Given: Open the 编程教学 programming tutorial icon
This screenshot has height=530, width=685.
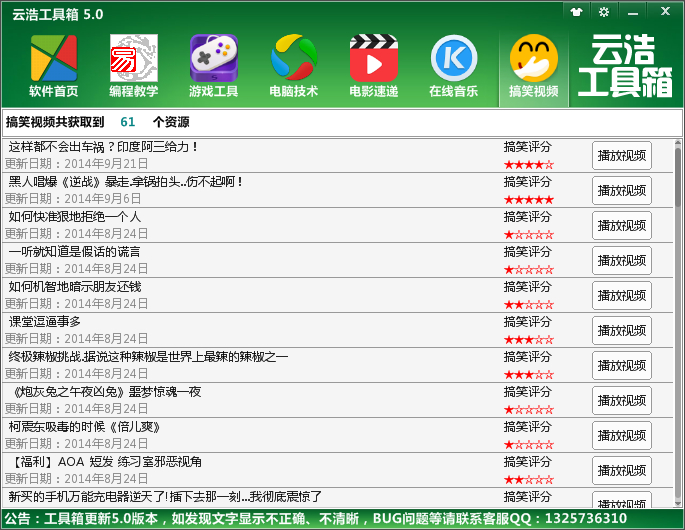Looking at the screenshot, I should 134,66.
